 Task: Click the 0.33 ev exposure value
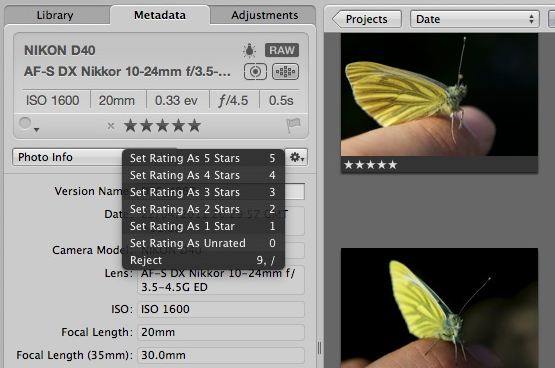pyautogui.click(x=176, y=100)
